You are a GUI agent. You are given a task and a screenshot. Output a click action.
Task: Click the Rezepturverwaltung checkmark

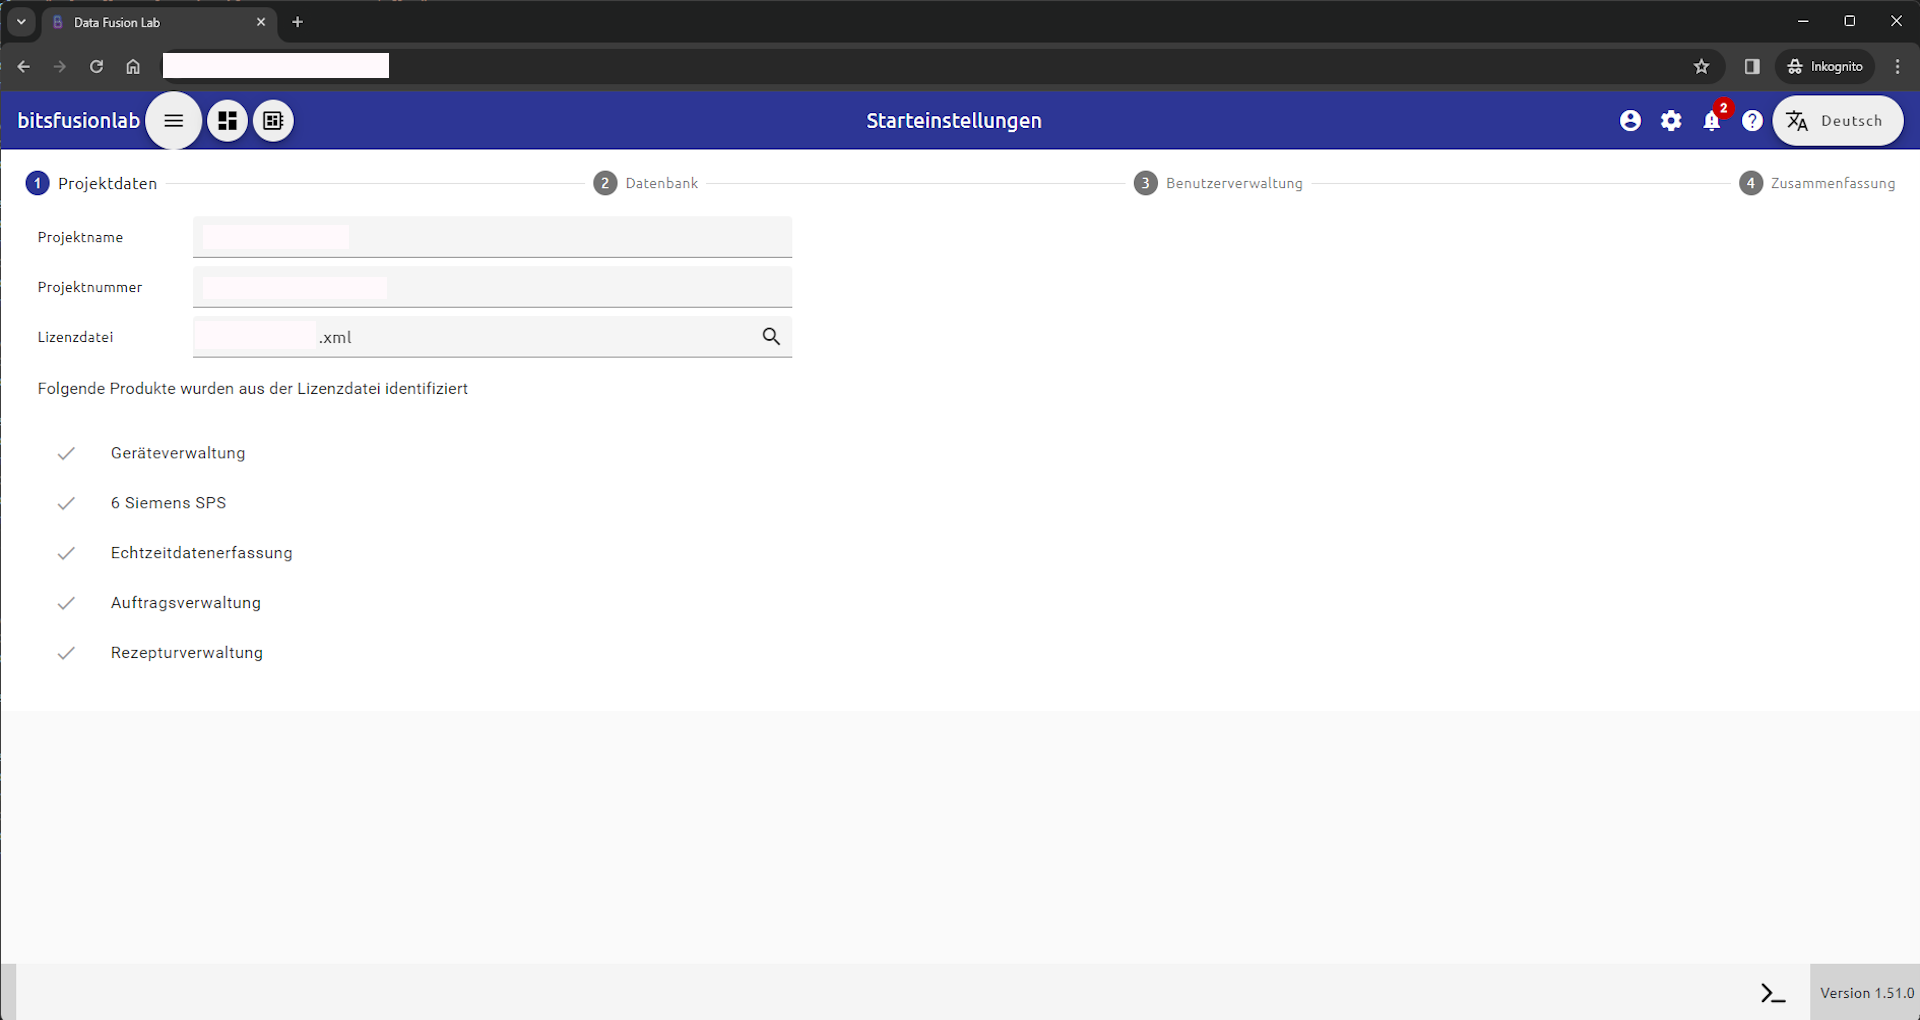tap(66, 653)
